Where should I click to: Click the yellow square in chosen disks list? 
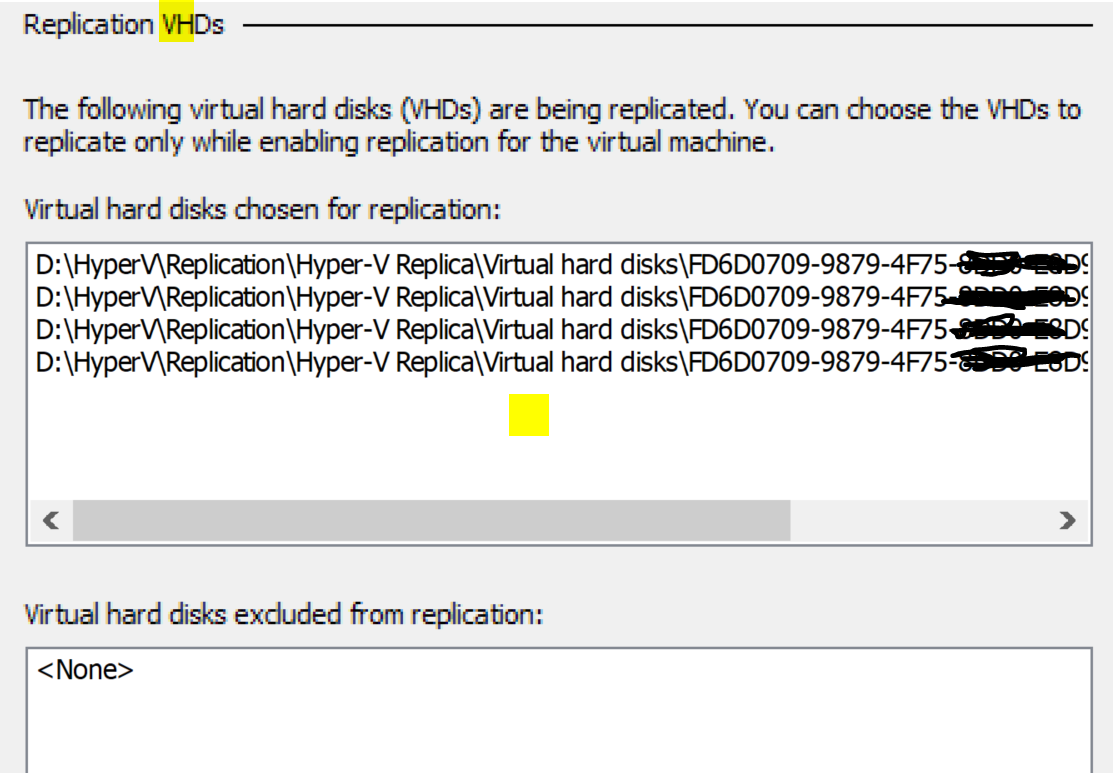click(529, 415)
